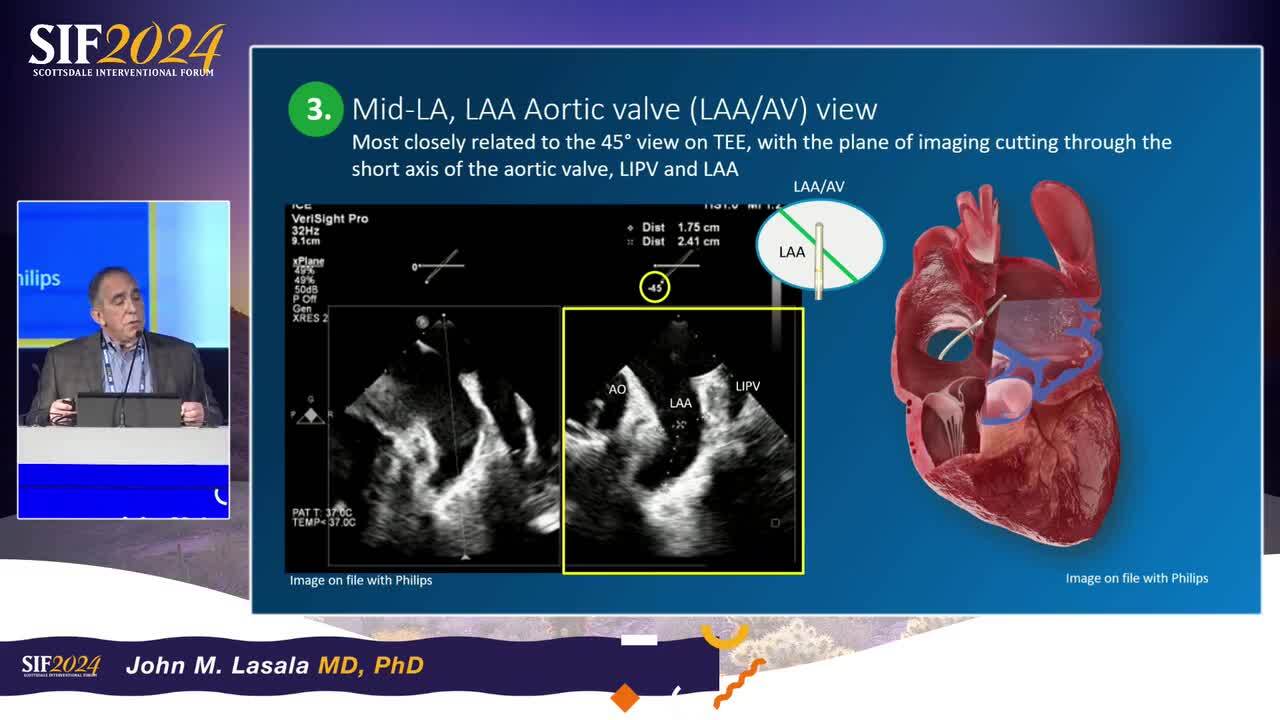Click the John M. Lasala name banner
1280x720 pixels.
(275, 665)
